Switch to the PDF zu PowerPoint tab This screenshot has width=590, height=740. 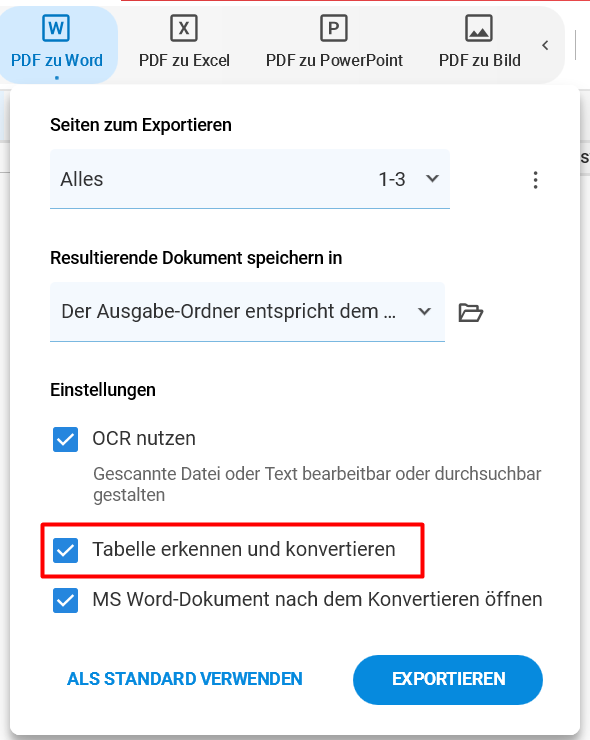[334, 45]
